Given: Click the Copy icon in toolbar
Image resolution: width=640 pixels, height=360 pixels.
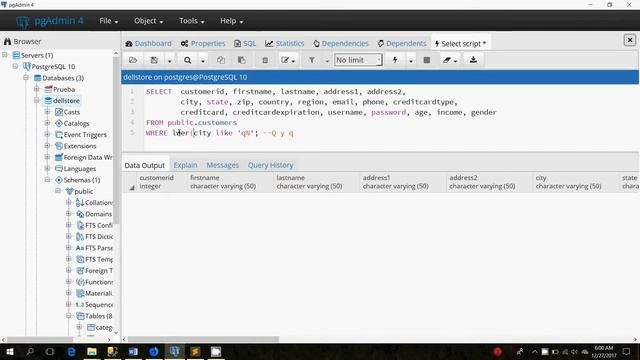Looking at the screenshot, I should coord(221,60).
